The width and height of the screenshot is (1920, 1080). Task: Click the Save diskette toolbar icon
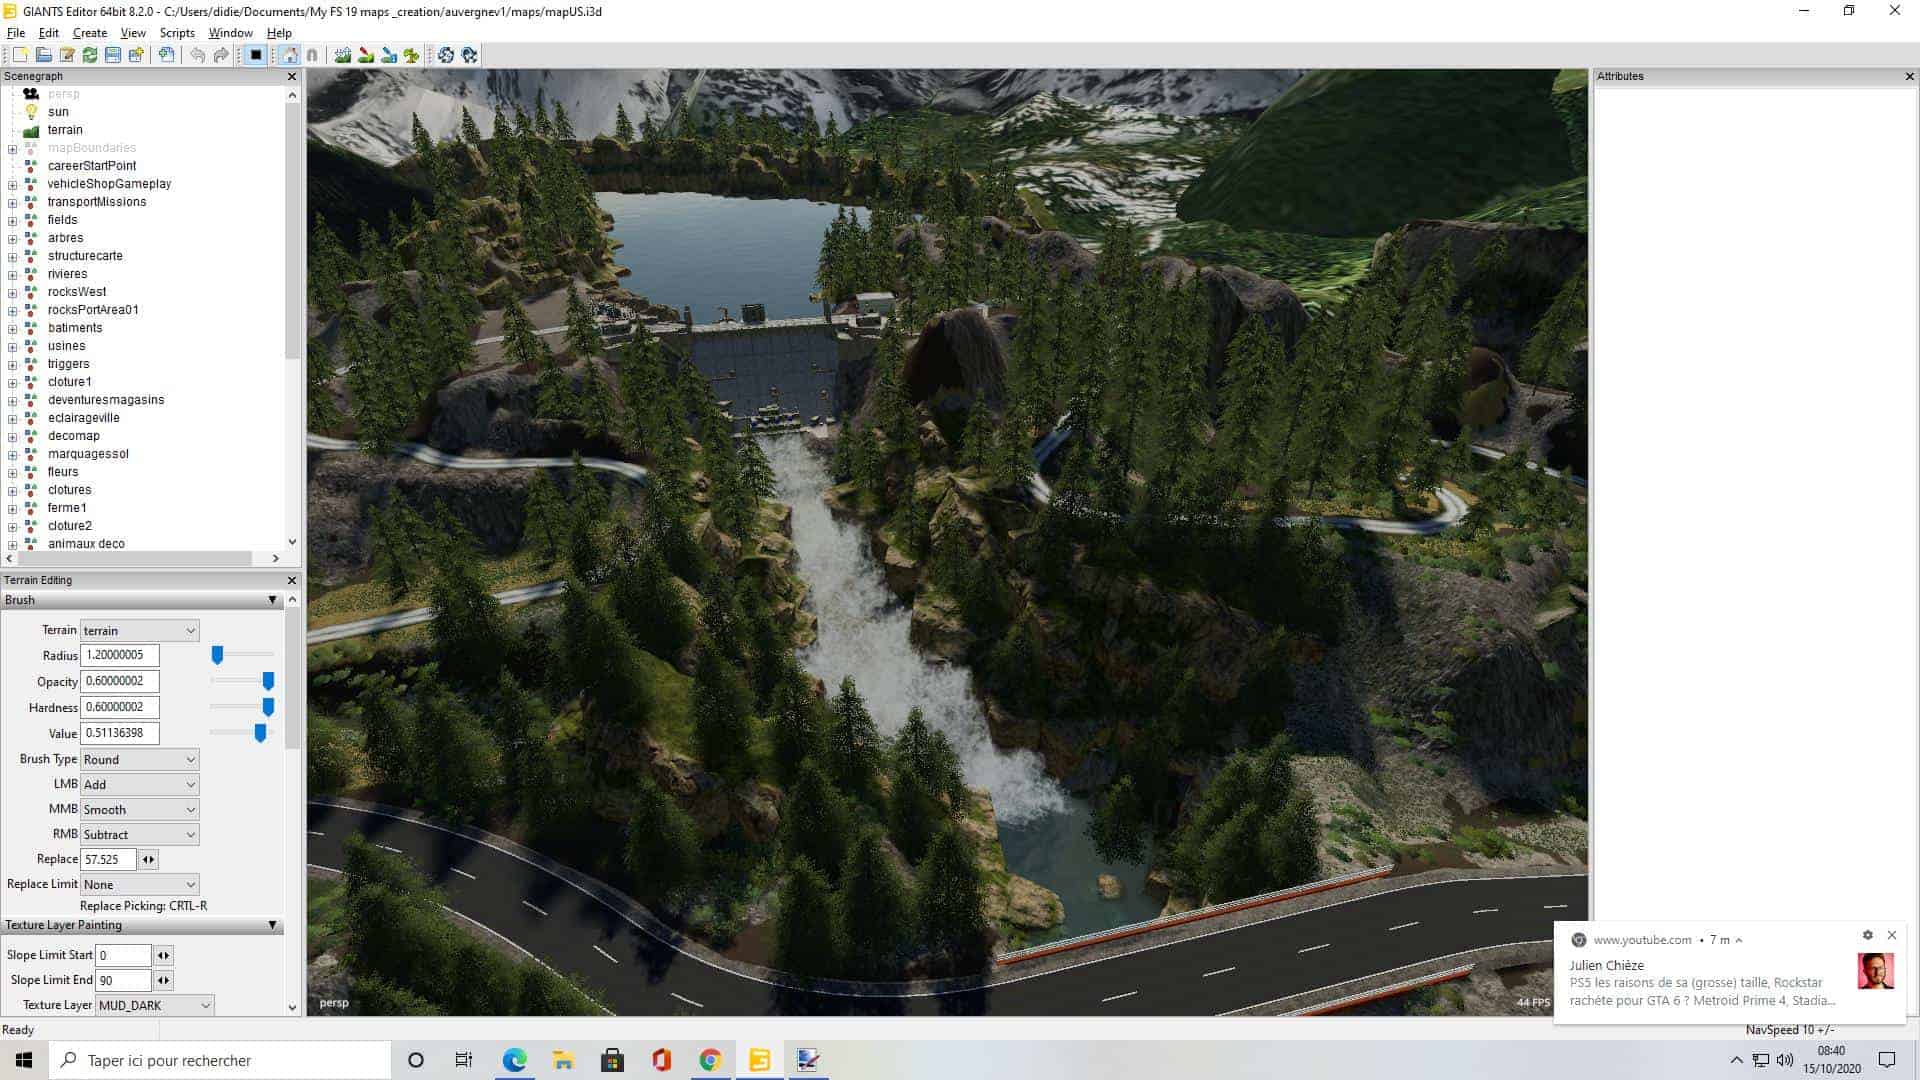113,55
